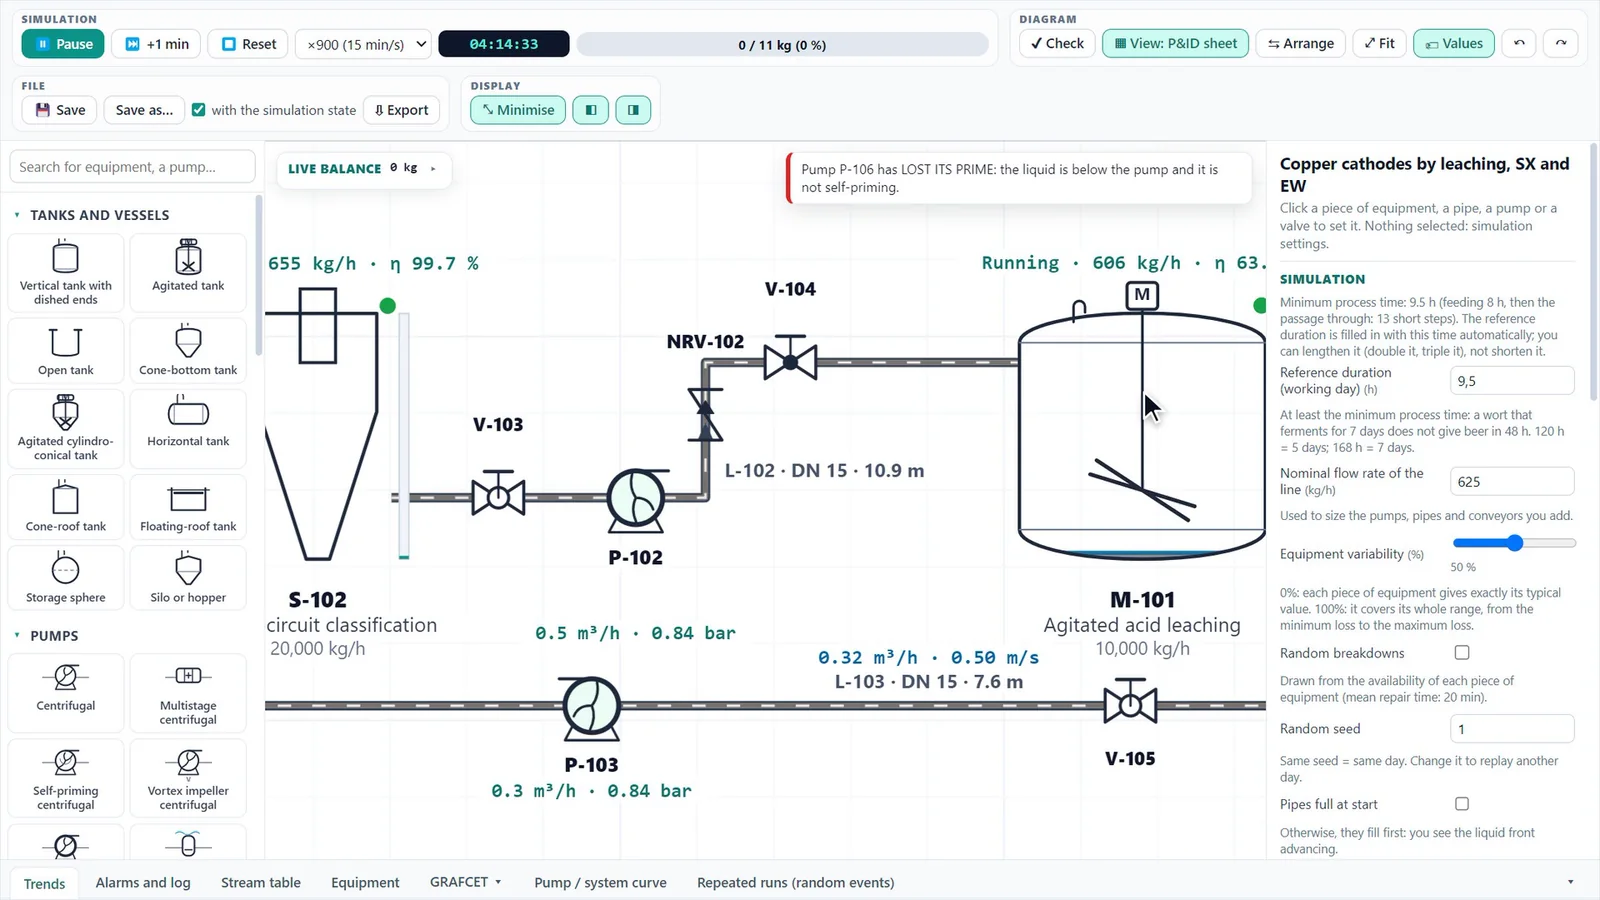1600x900 pixels.
Task: Select the Vortex impeller centrifugal pump
Action: (188, 777)
